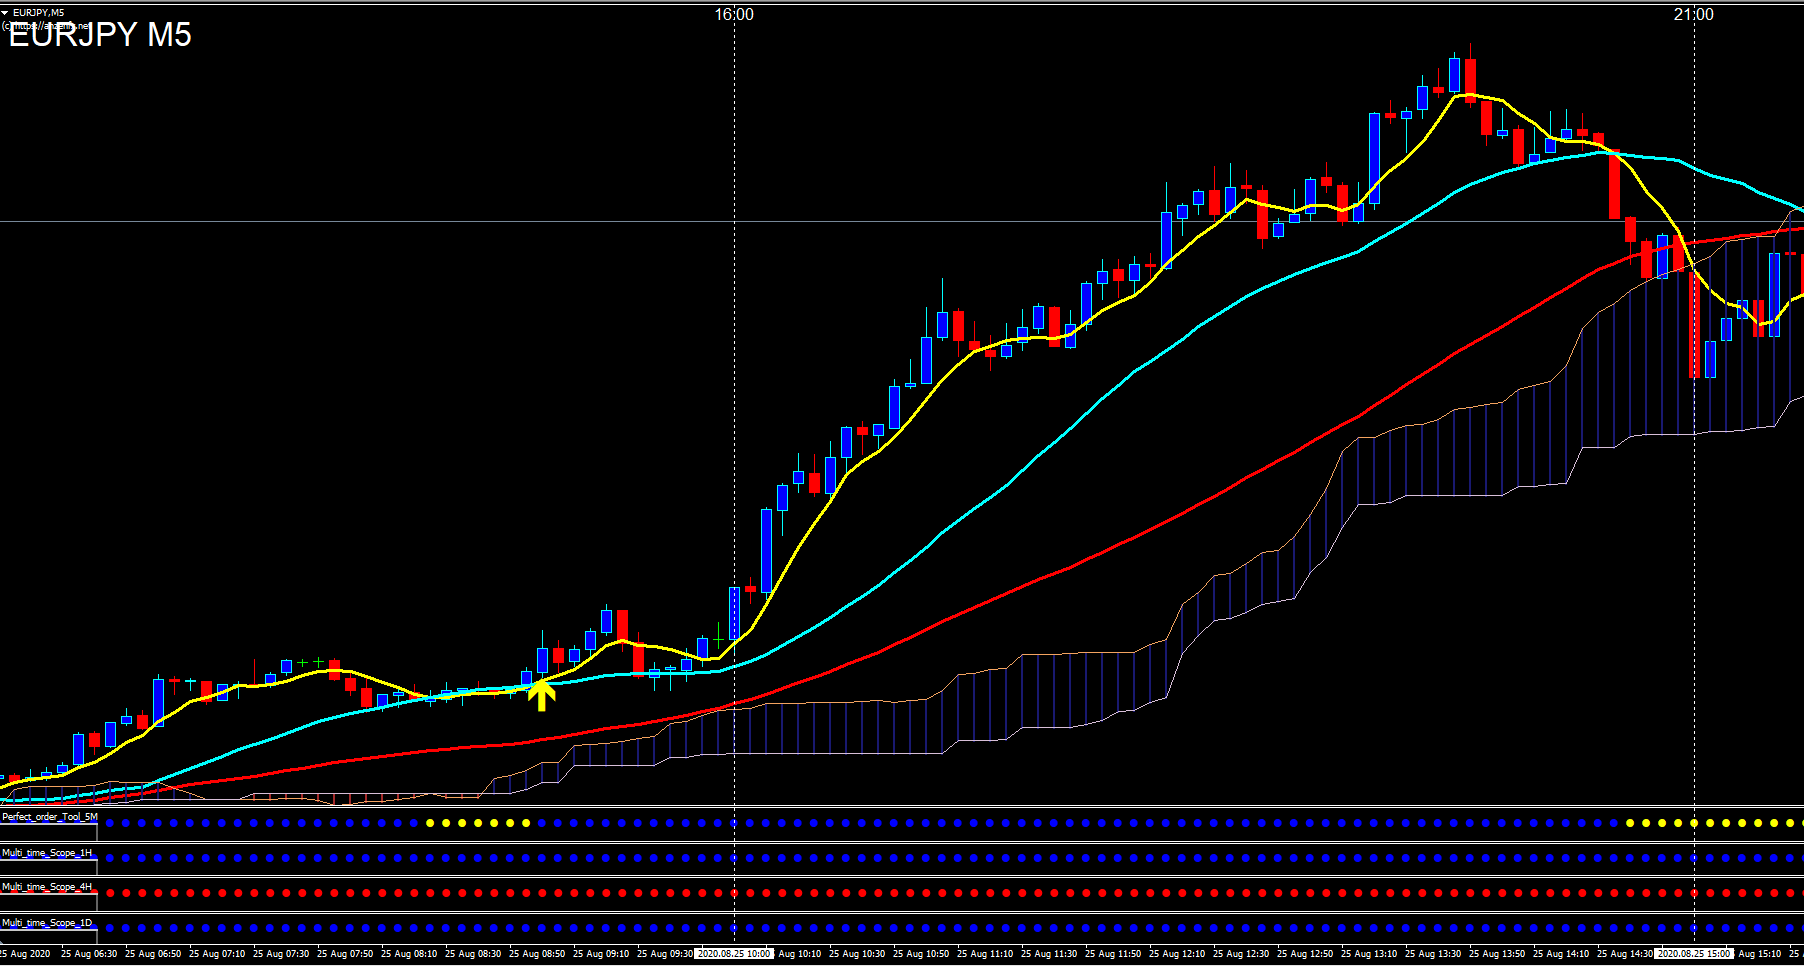
Task: Click the 16:00 vertical line label
Action: point(734,14)
